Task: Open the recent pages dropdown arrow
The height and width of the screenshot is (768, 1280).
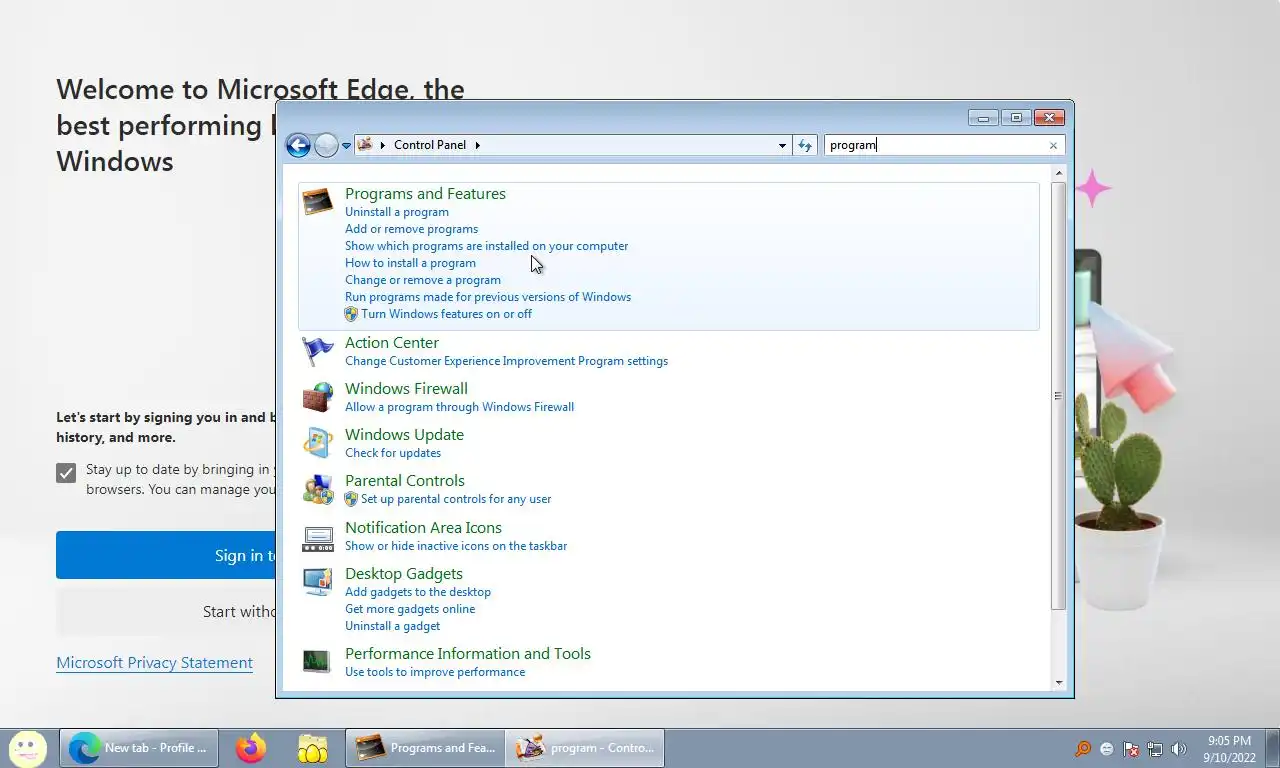Action: click(346, 146)
